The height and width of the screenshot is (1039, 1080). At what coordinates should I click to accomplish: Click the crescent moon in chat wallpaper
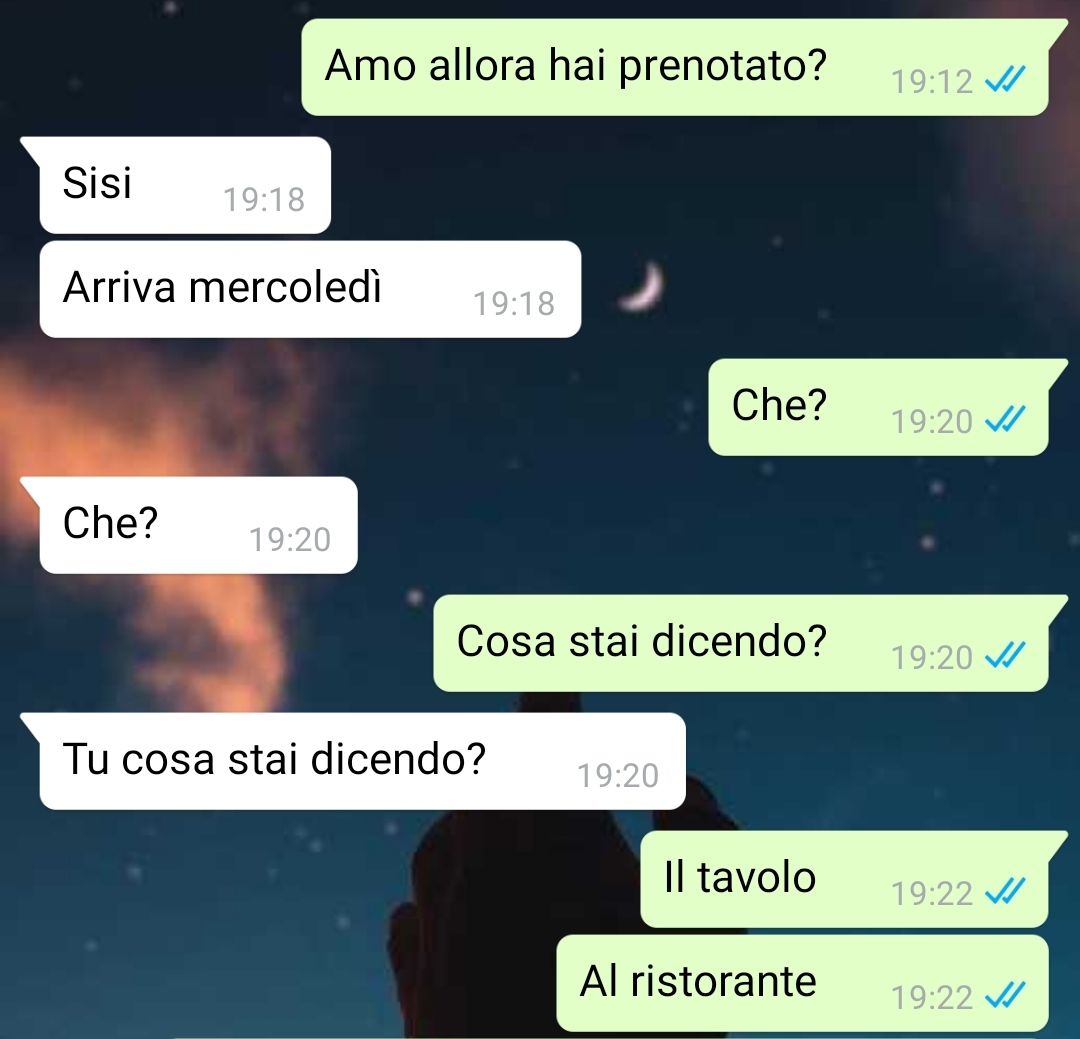[x=642, y=287]
